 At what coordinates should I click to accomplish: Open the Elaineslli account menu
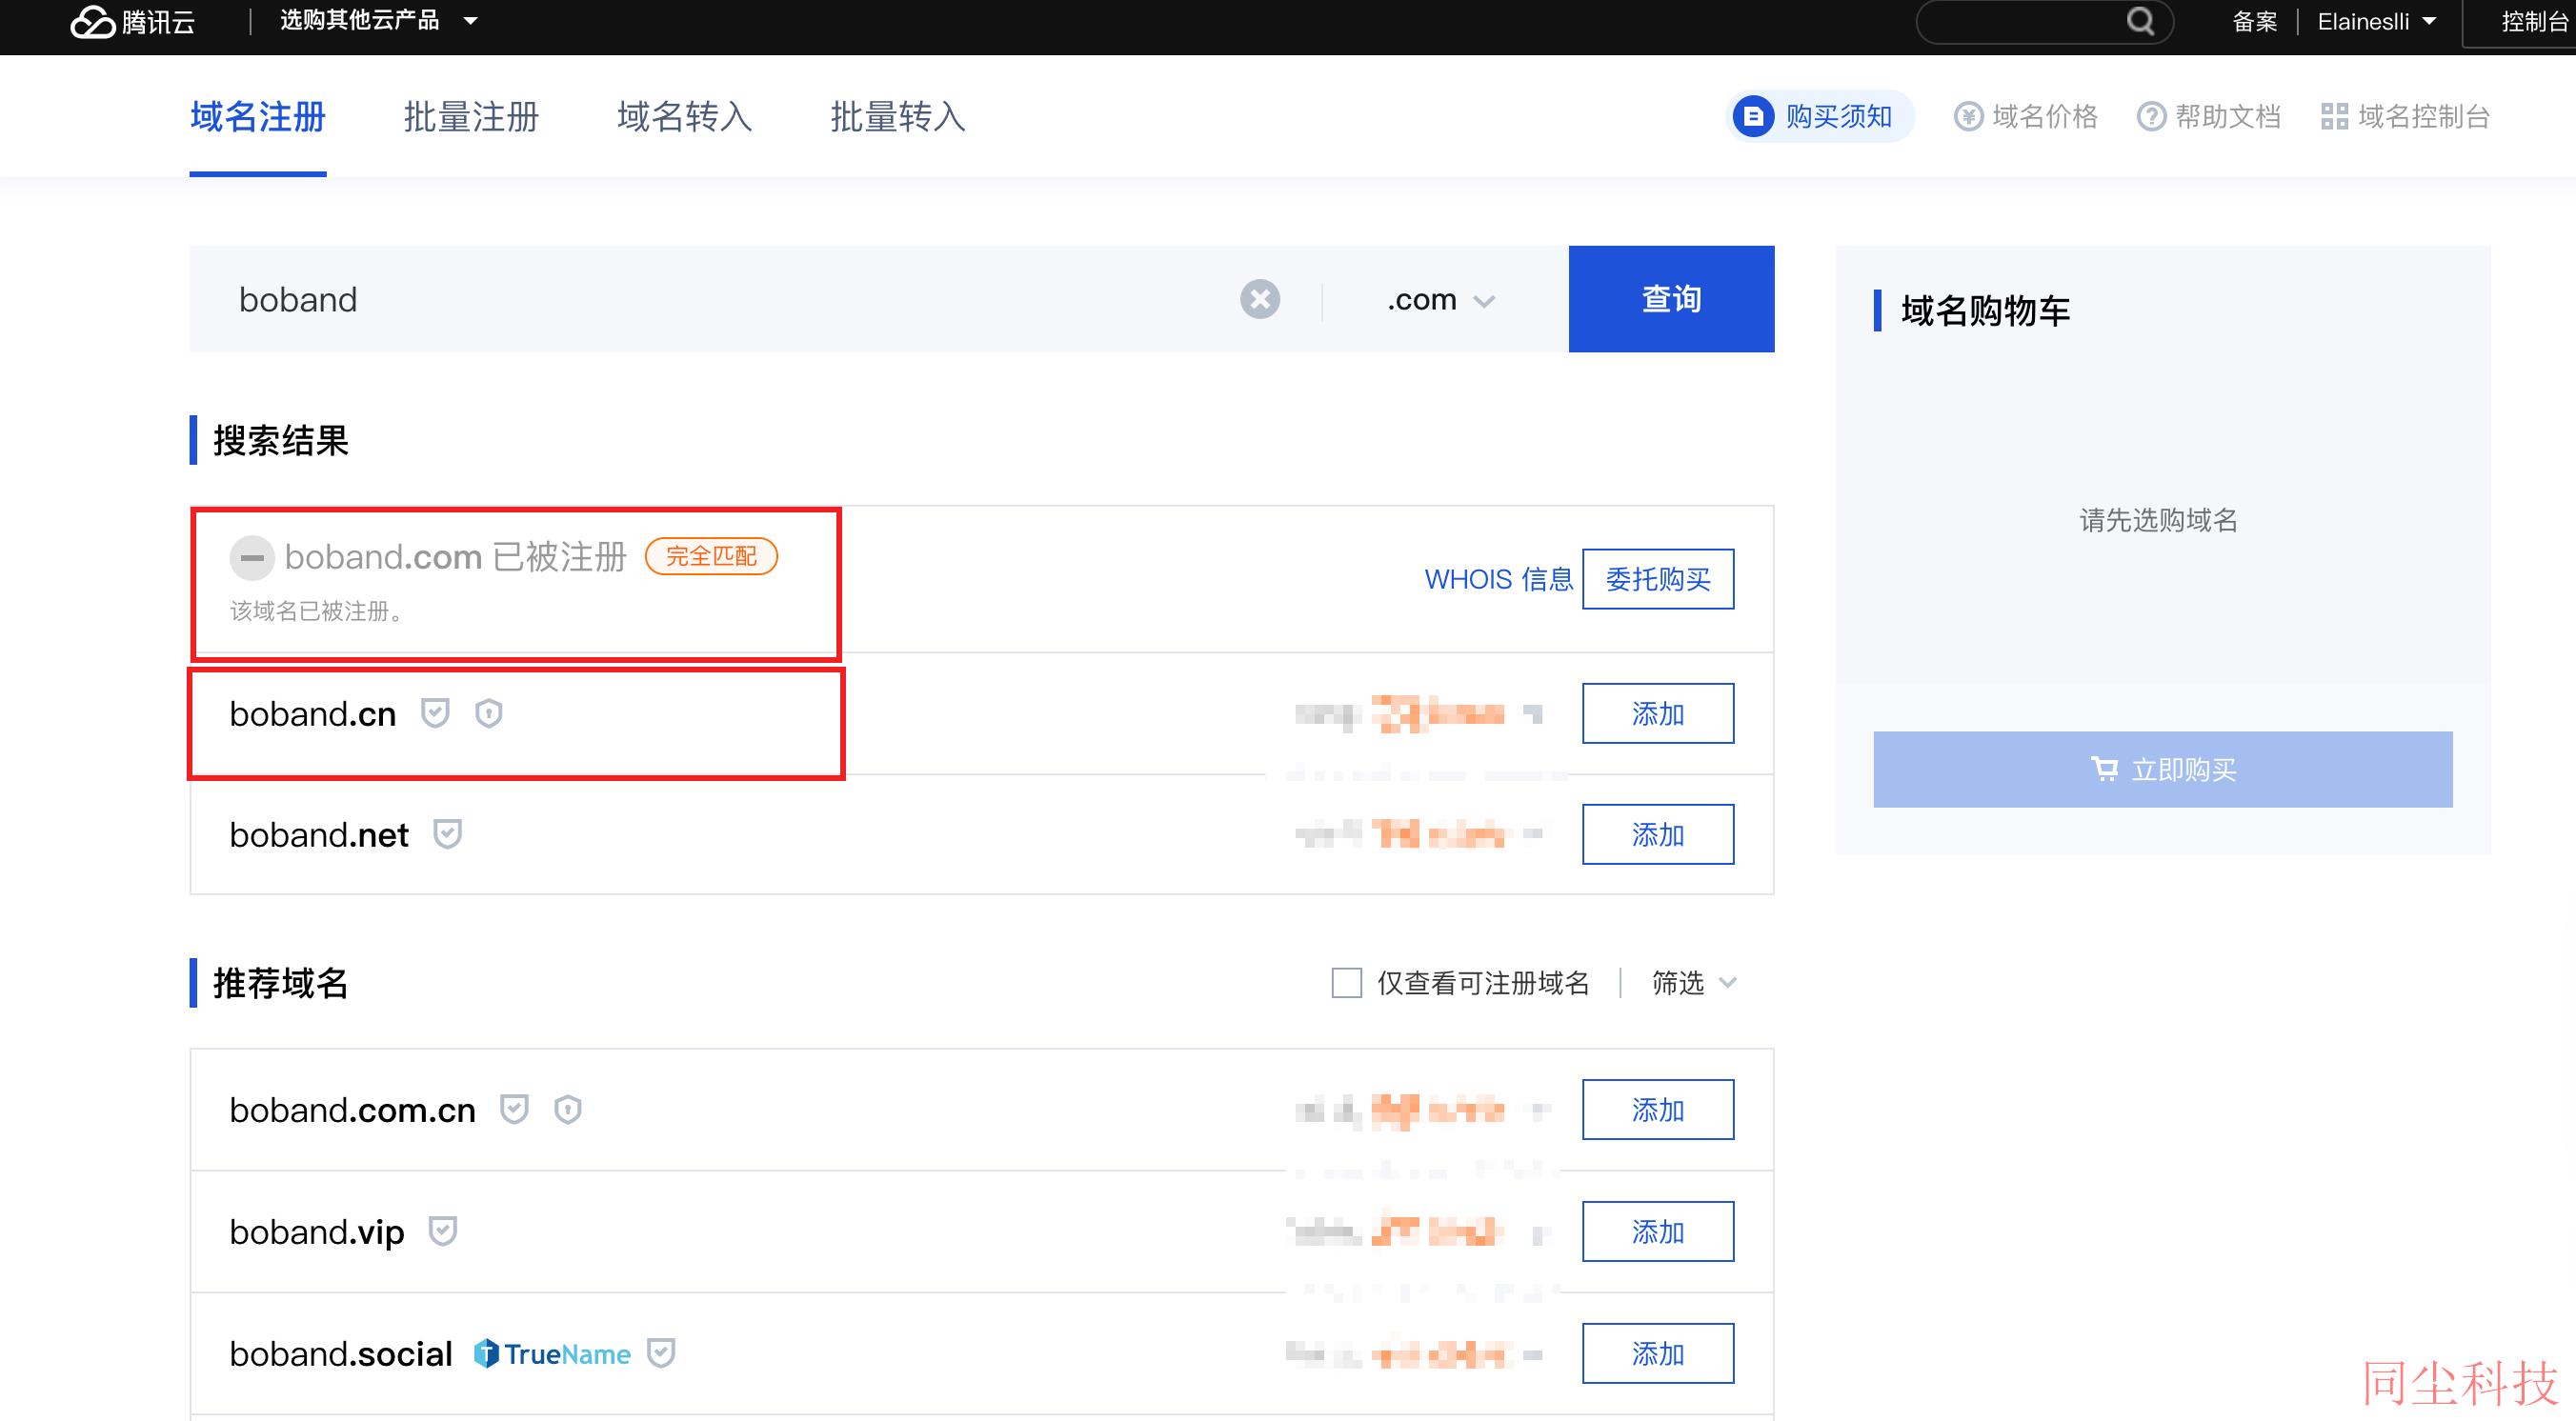[x=2376, y=22]
